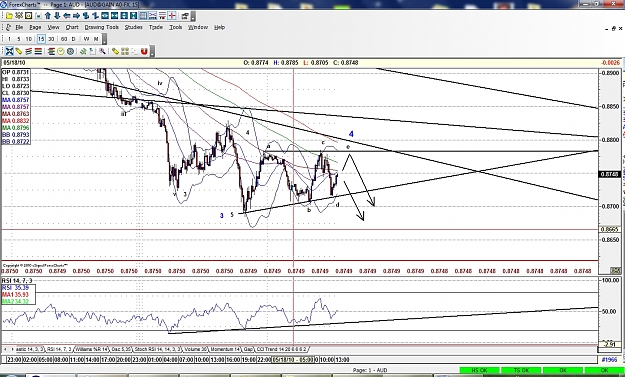Expand the interval toolbar options handle
625x377 pixels.
(x=104, y=39)
